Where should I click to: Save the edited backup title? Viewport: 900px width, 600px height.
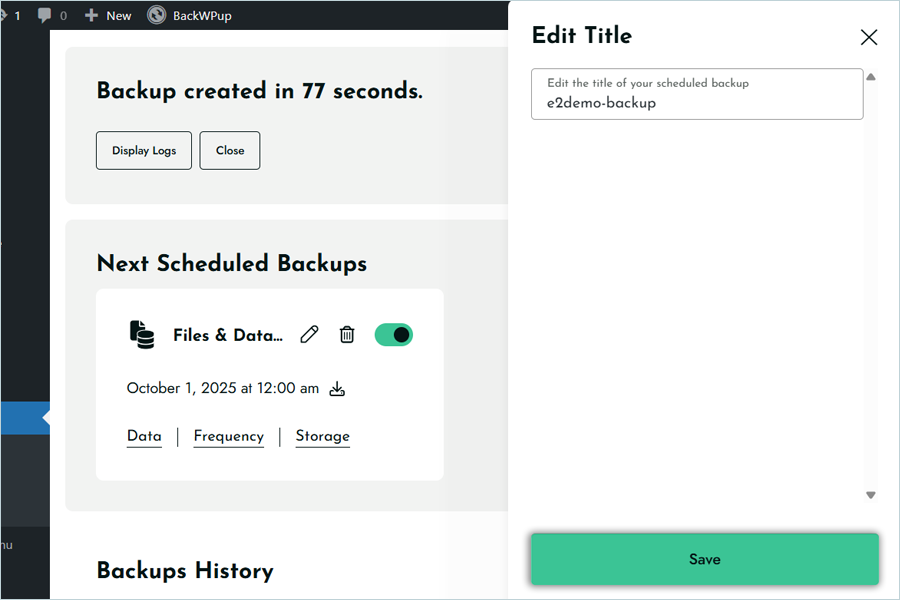704,559
